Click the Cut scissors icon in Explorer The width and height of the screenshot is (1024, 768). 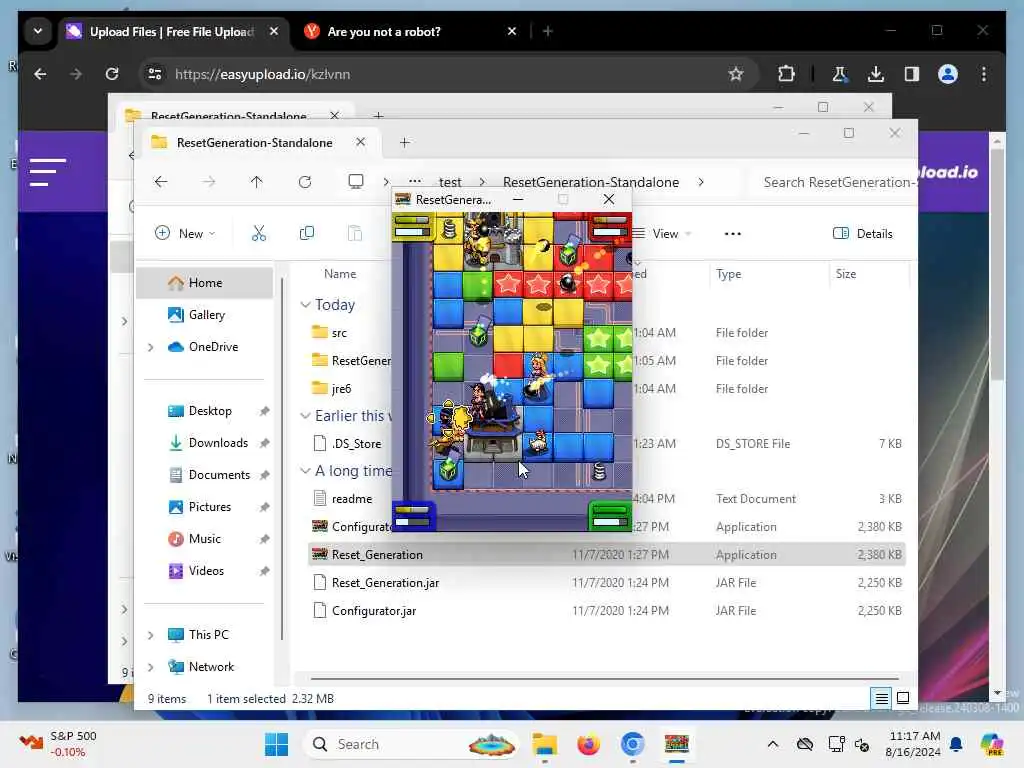(x=259, y=233)
